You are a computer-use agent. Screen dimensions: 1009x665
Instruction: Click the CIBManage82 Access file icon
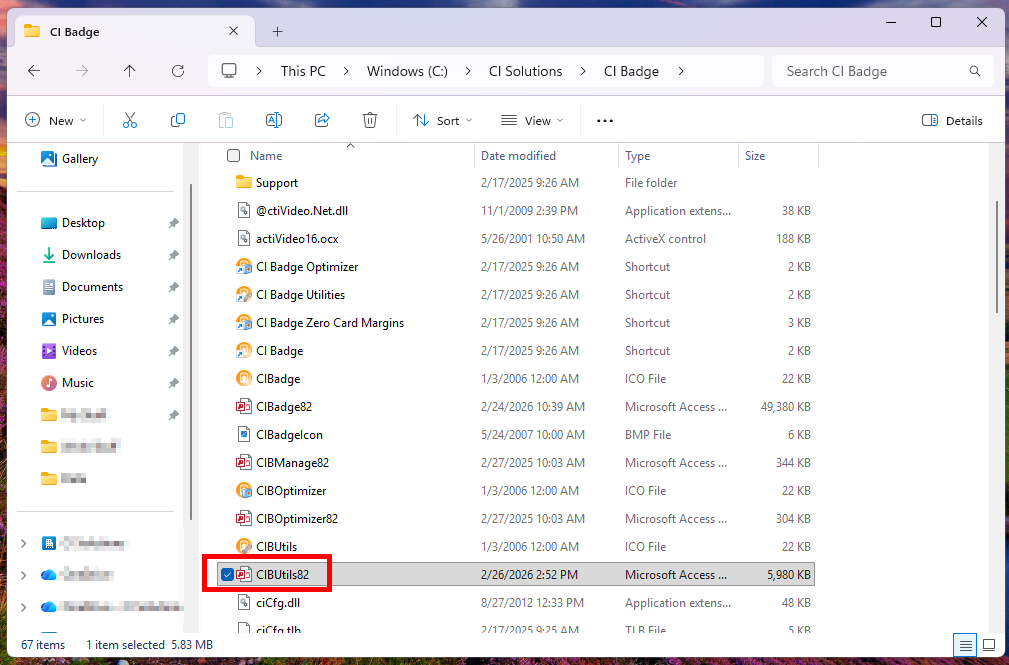point(243,463)
